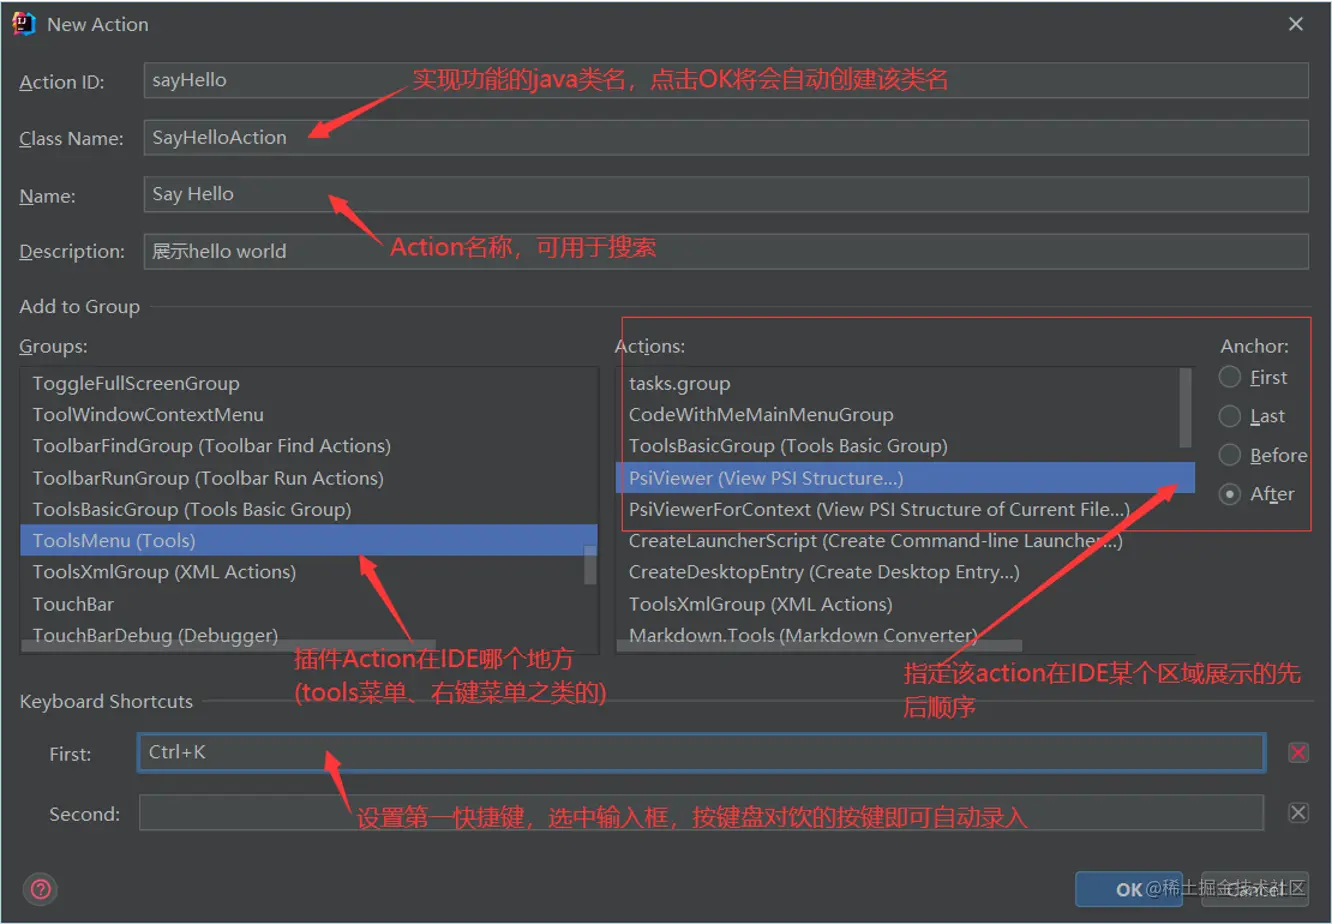
Task: Click the Description input field
Action: pyautogui.click(x=726, y=251)
